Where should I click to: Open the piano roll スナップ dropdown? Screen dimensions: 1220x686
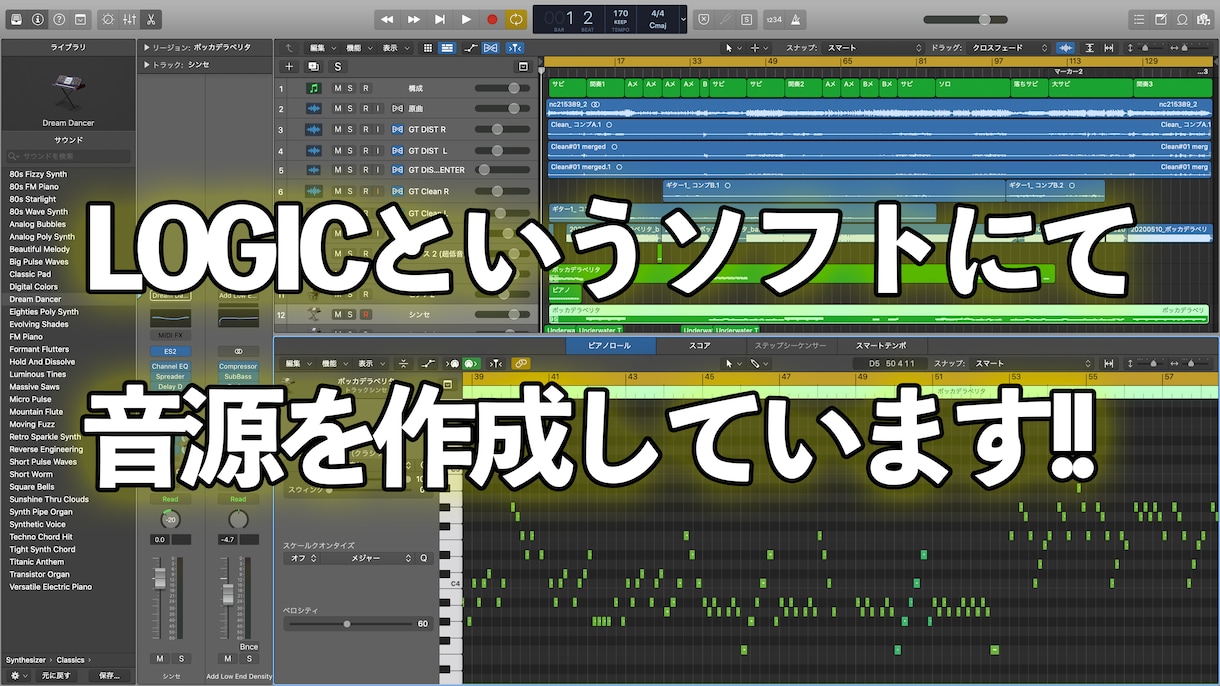click(1032, 363)
